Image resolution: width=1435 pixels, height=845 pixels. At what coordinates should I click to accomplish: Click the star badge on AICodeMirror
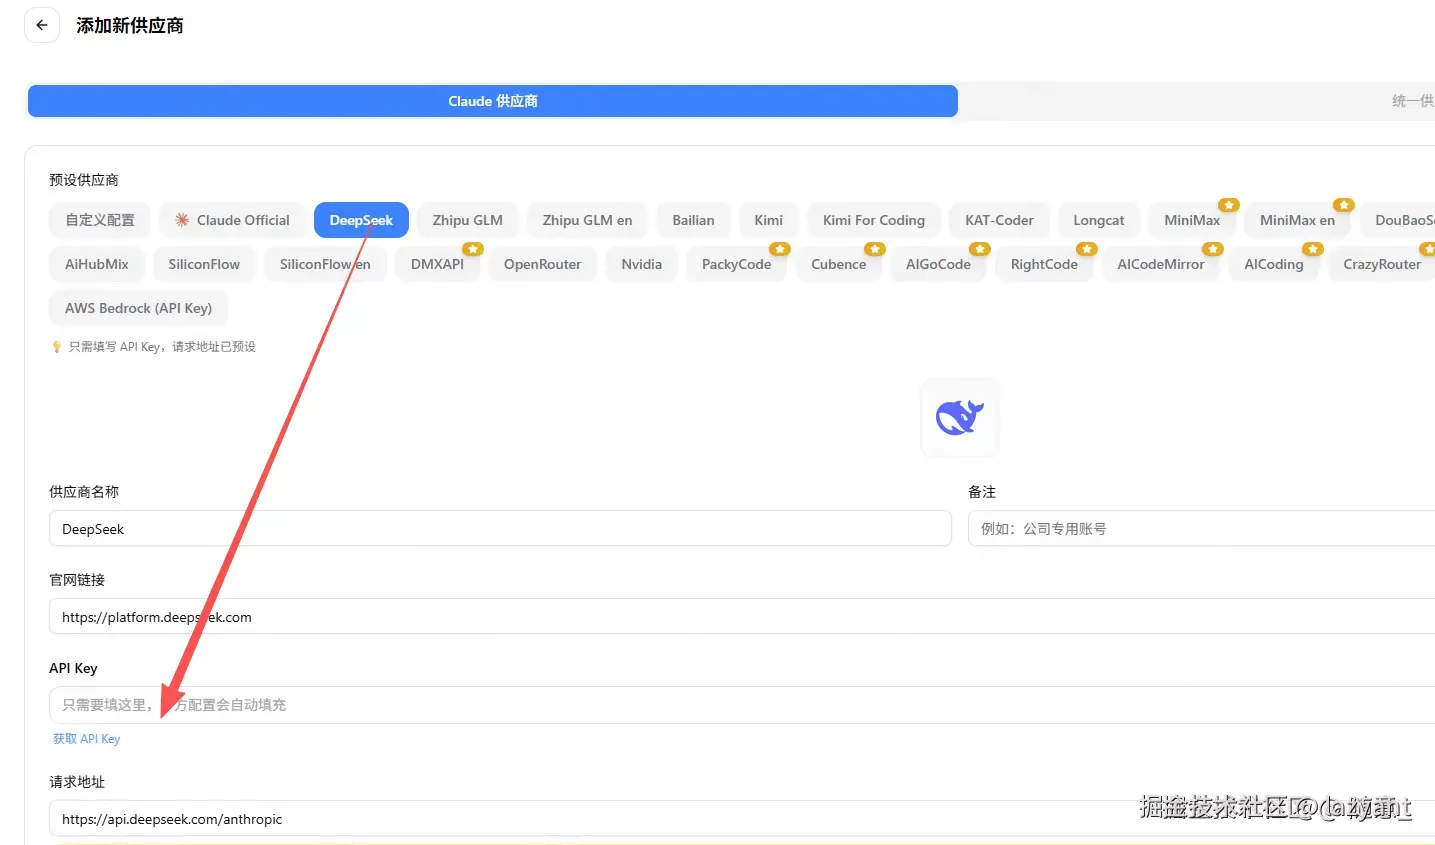tap(1213, 249)
